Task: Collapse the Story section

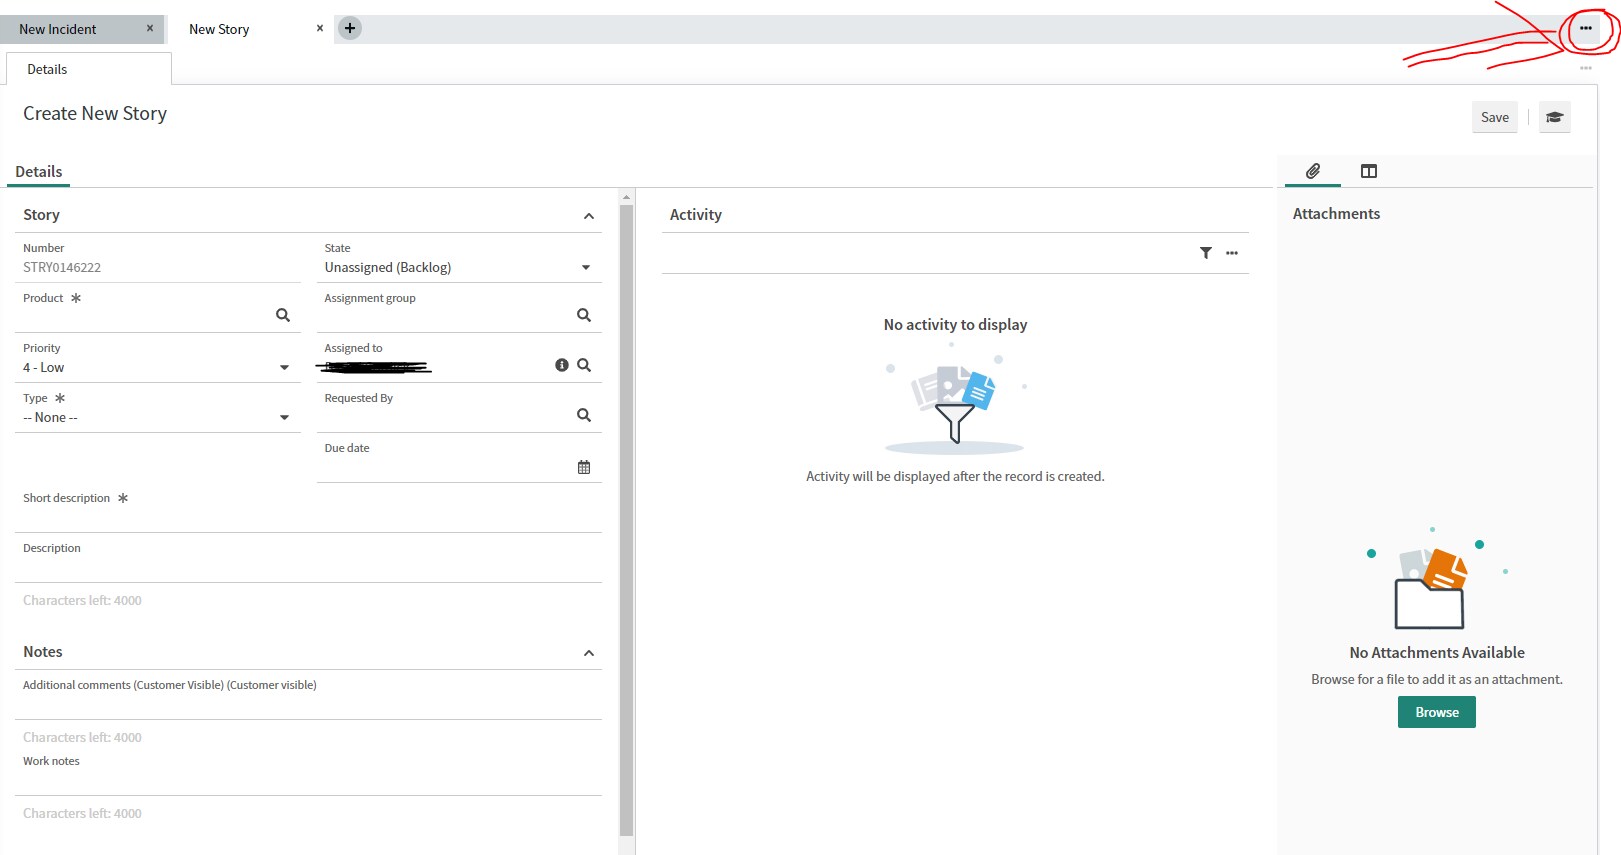Action: click(589, 216)
